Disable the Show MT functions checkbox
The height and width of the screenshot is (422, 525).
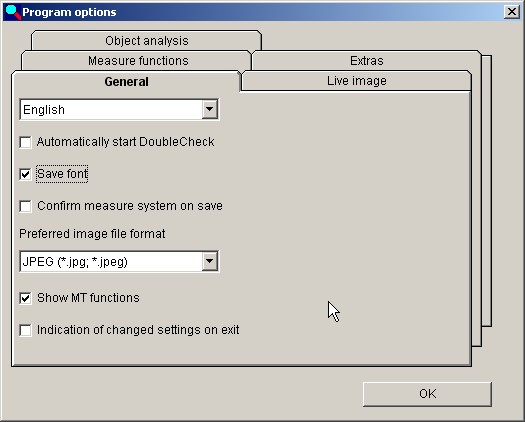click(x=26, y=298)
